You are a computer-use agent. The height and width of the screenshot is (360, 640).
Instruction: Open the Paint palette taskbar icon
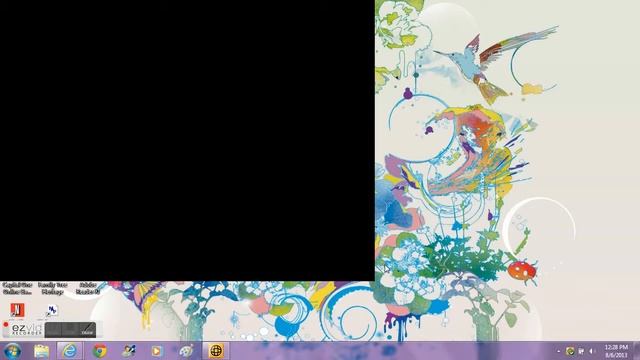click(186, 351)
